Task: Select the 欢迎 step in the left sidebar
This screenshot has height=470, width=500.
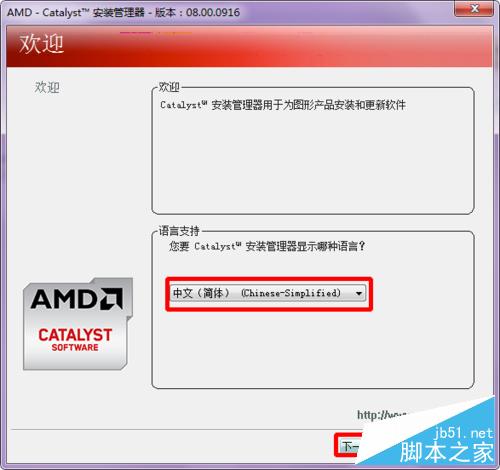Action: [47, 88]
